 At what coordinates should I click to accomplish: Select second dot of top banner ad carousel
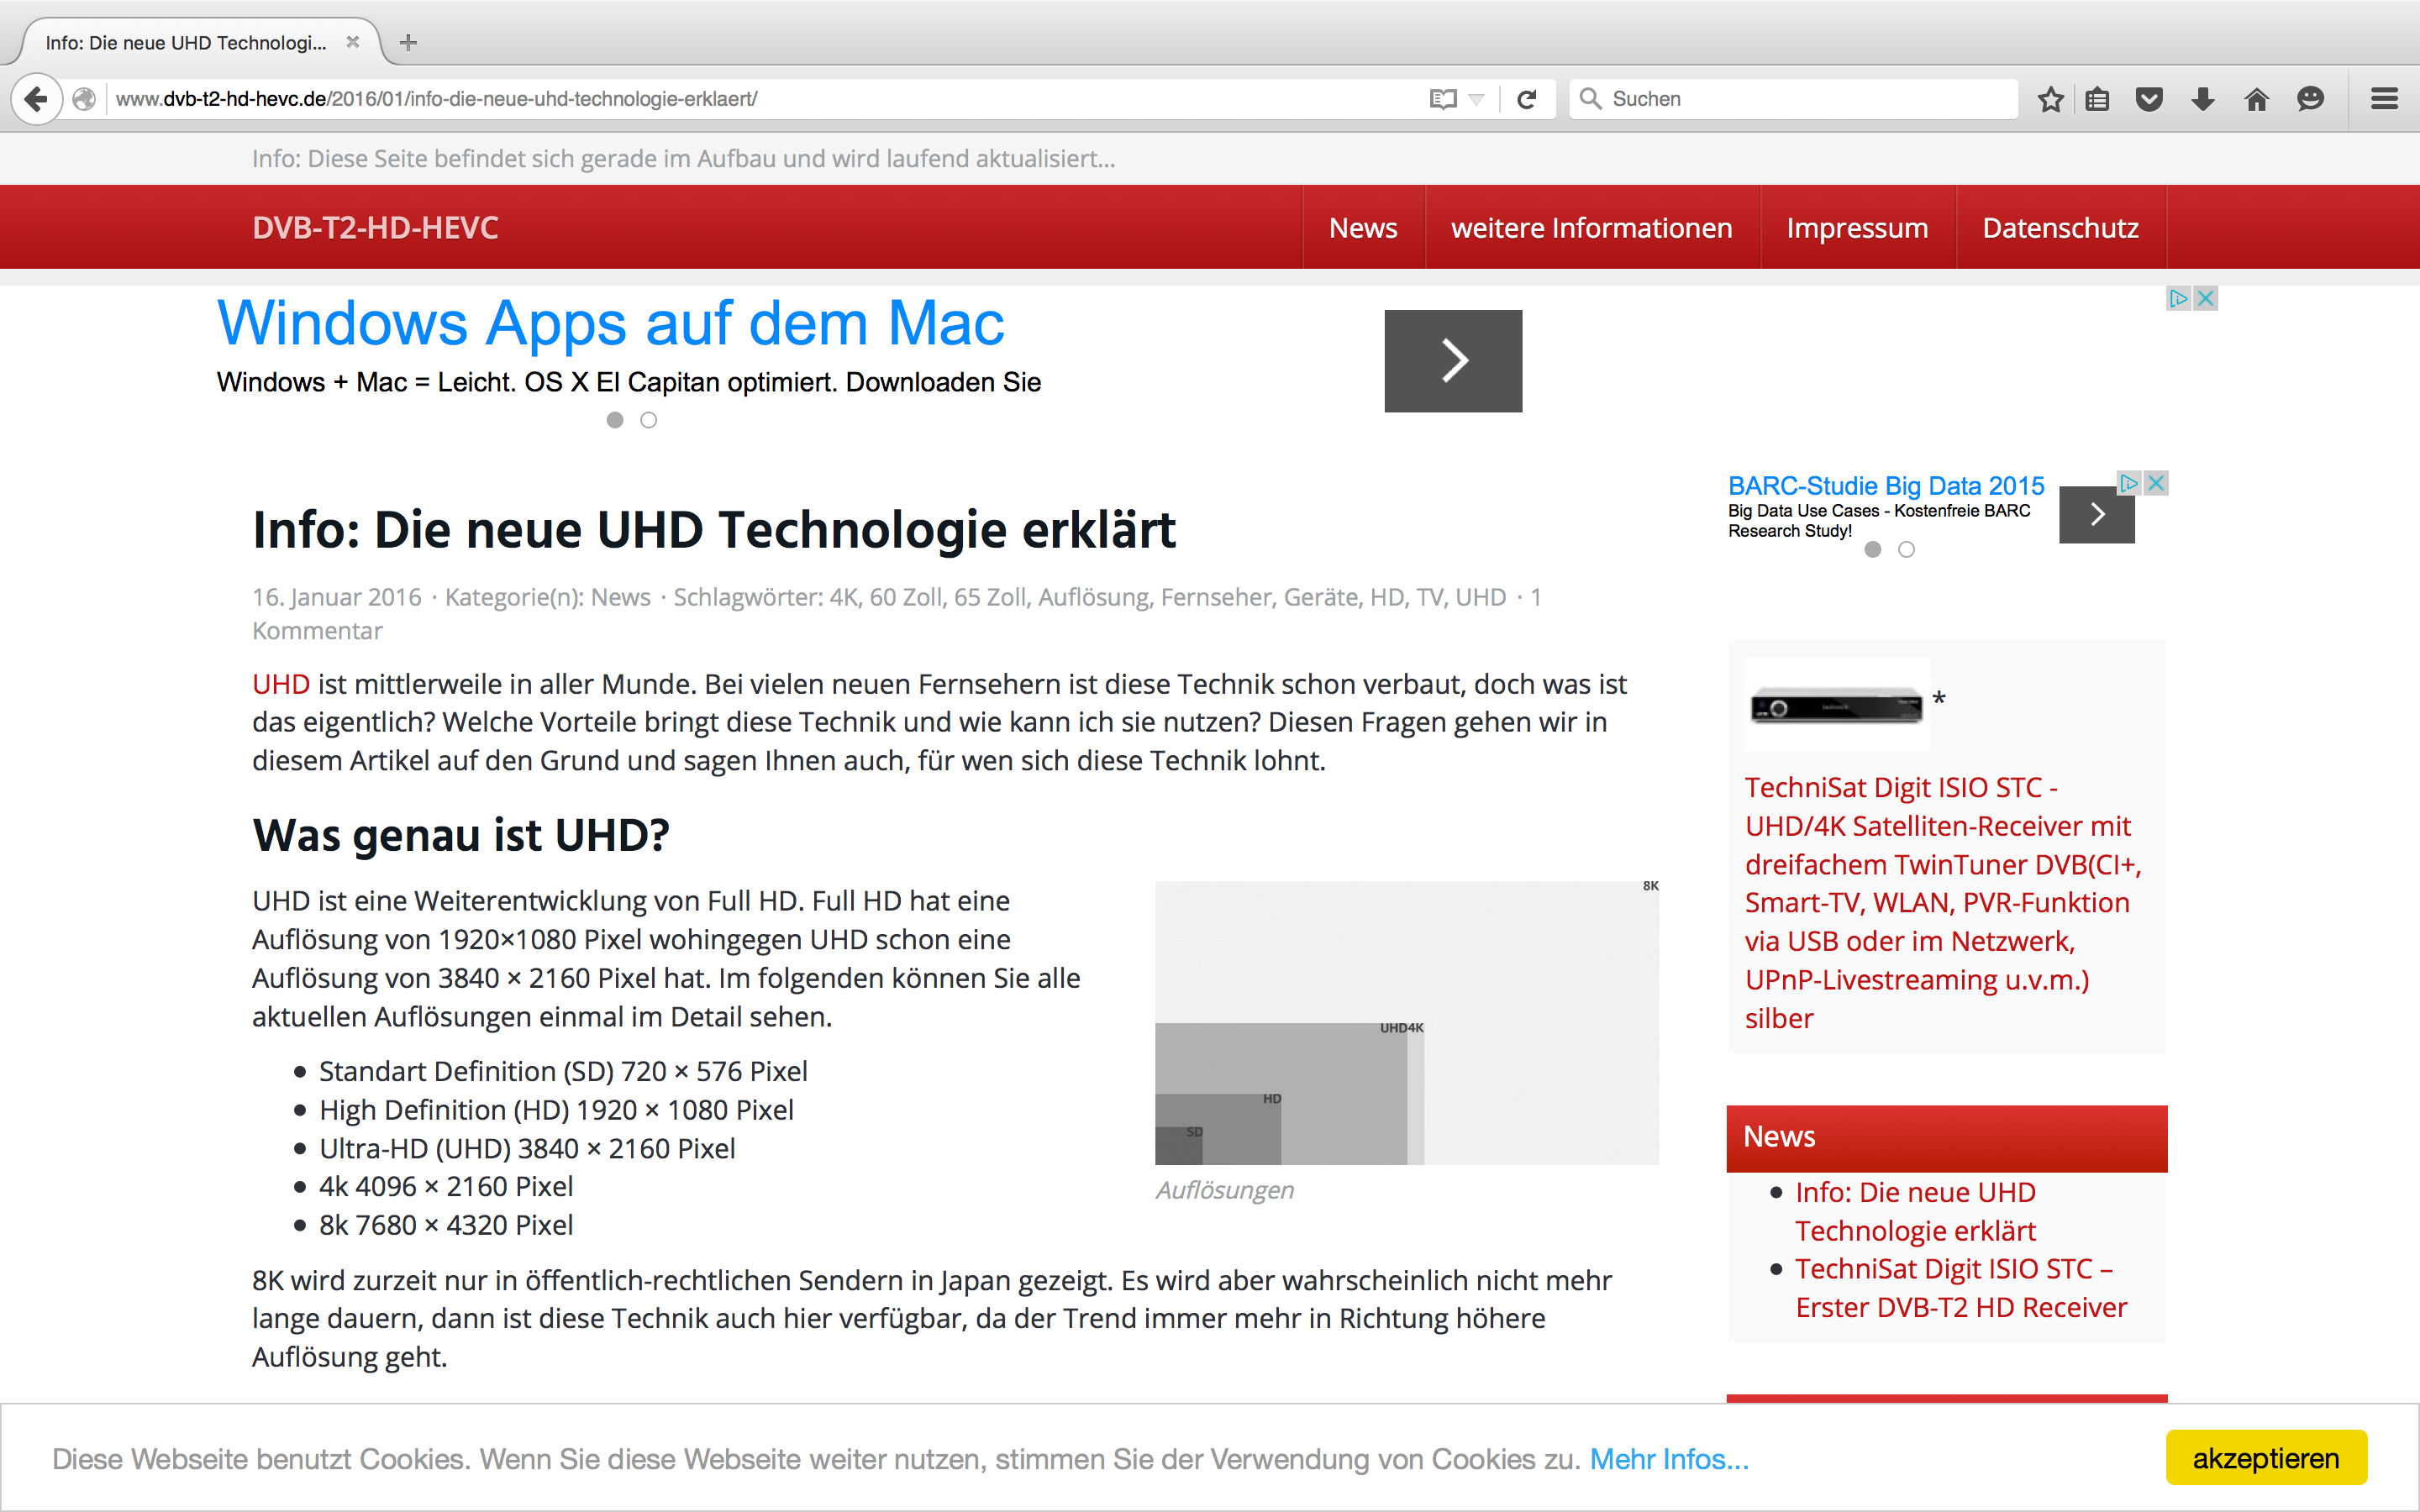[649, 420]
